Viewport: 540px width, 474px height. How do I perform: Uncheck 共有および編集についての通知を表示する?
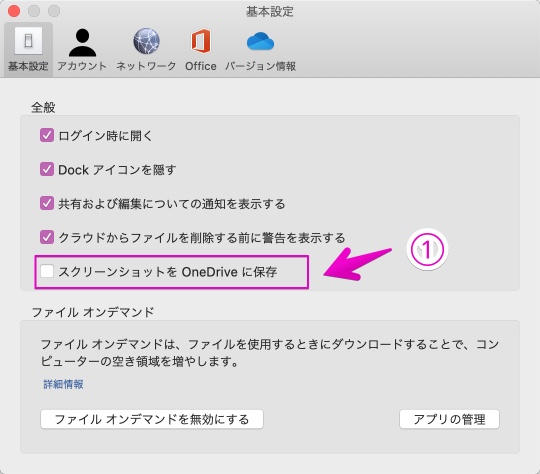pos(46,203)
